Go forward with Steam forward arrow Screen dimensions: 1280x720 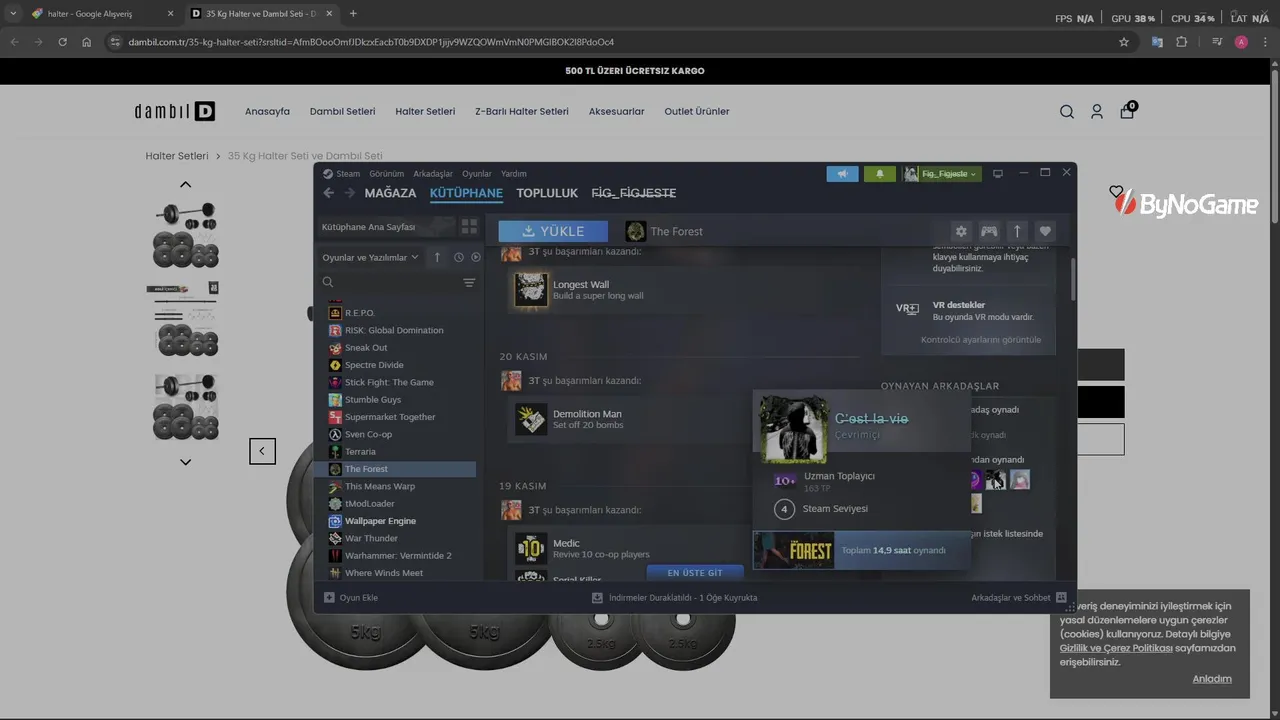coord(349,193)
